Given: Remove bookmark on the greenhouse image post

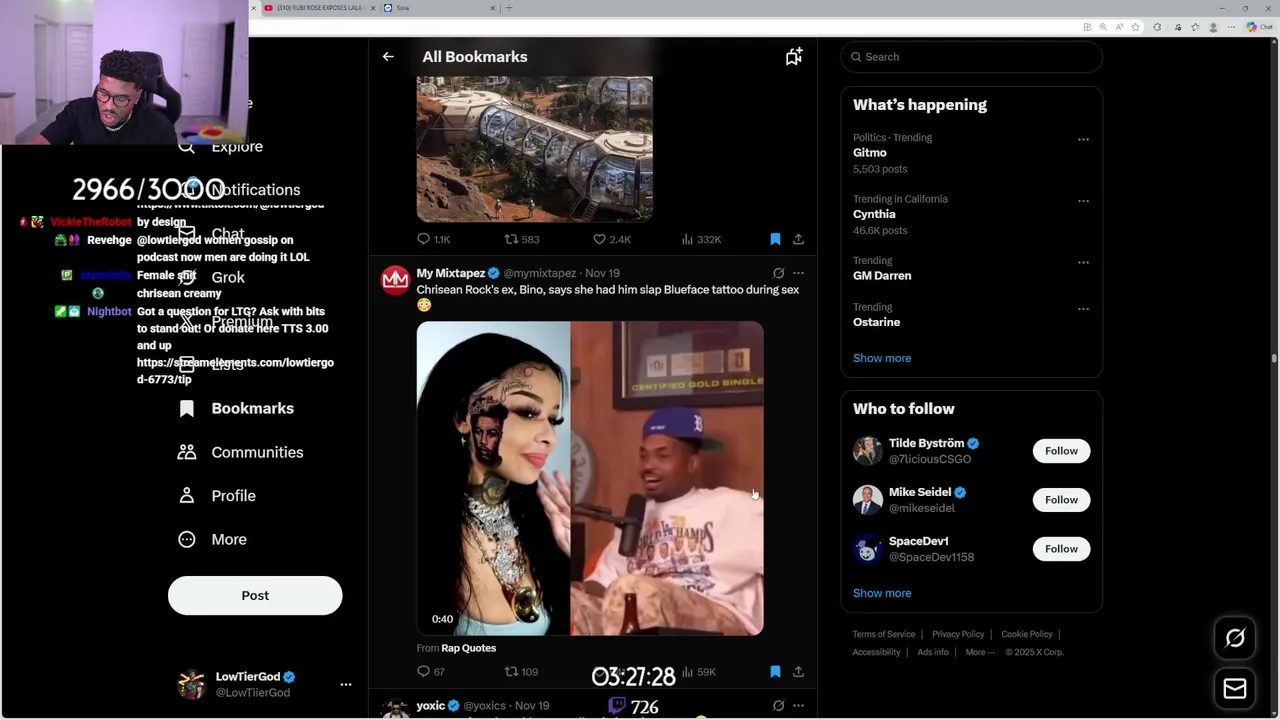Looking at the screenshot, I should click(775, 239).
